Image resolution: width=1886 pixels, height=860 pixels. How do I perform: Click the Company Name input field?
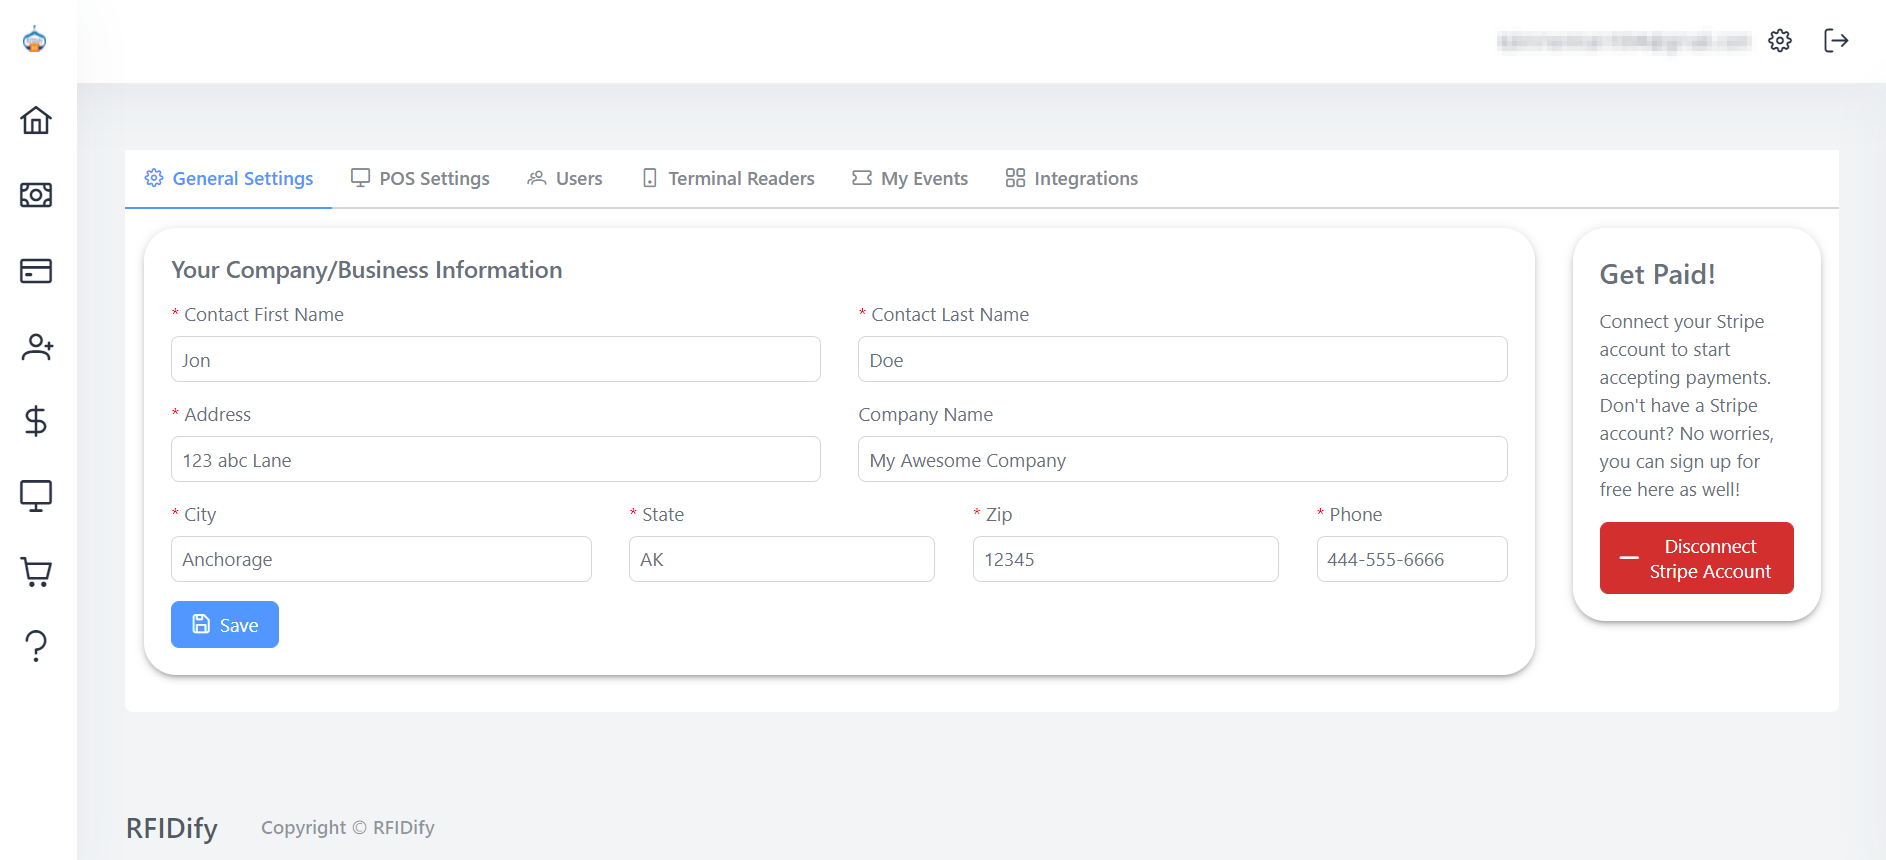pos(1183,459)
